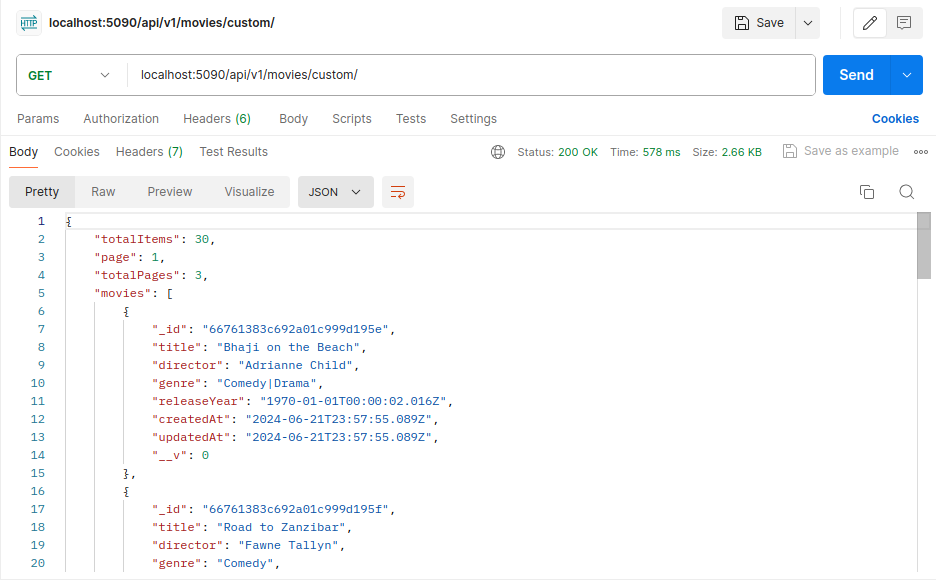Select the Pretty view mode
The image size is (936, 580).
[42, 192]
